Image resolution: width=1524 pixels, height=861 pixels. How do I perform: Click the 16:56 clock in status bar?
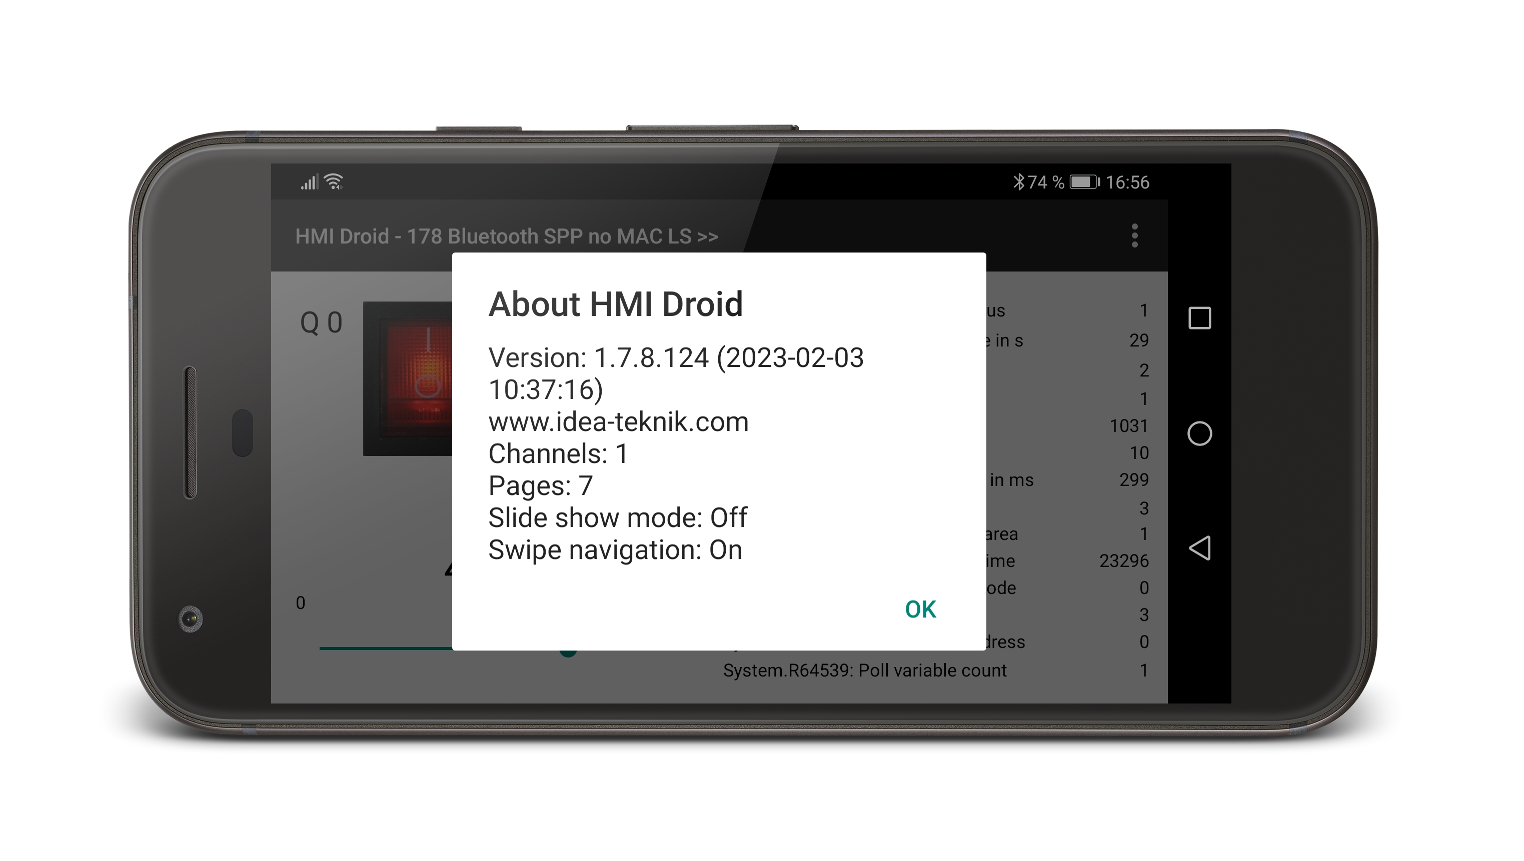(1128, 182)
